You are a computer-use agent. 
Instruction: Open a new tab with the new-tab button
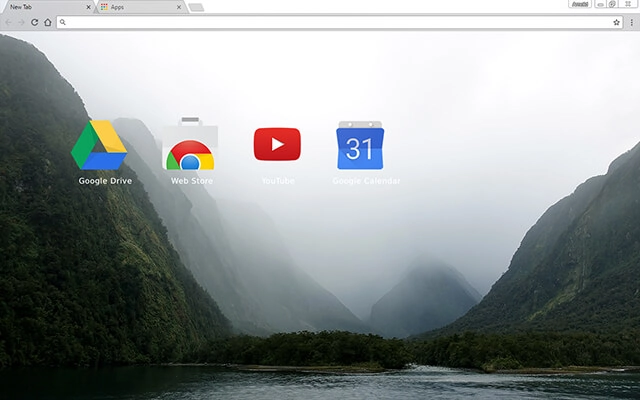pyautogui.click(x=196, y=7)
